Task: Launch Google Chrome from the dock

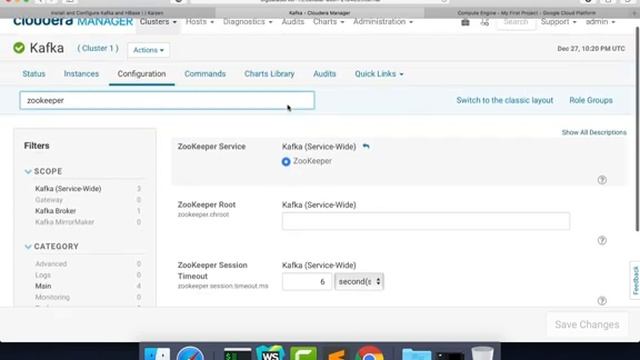Action: click(x=369, y=353)
